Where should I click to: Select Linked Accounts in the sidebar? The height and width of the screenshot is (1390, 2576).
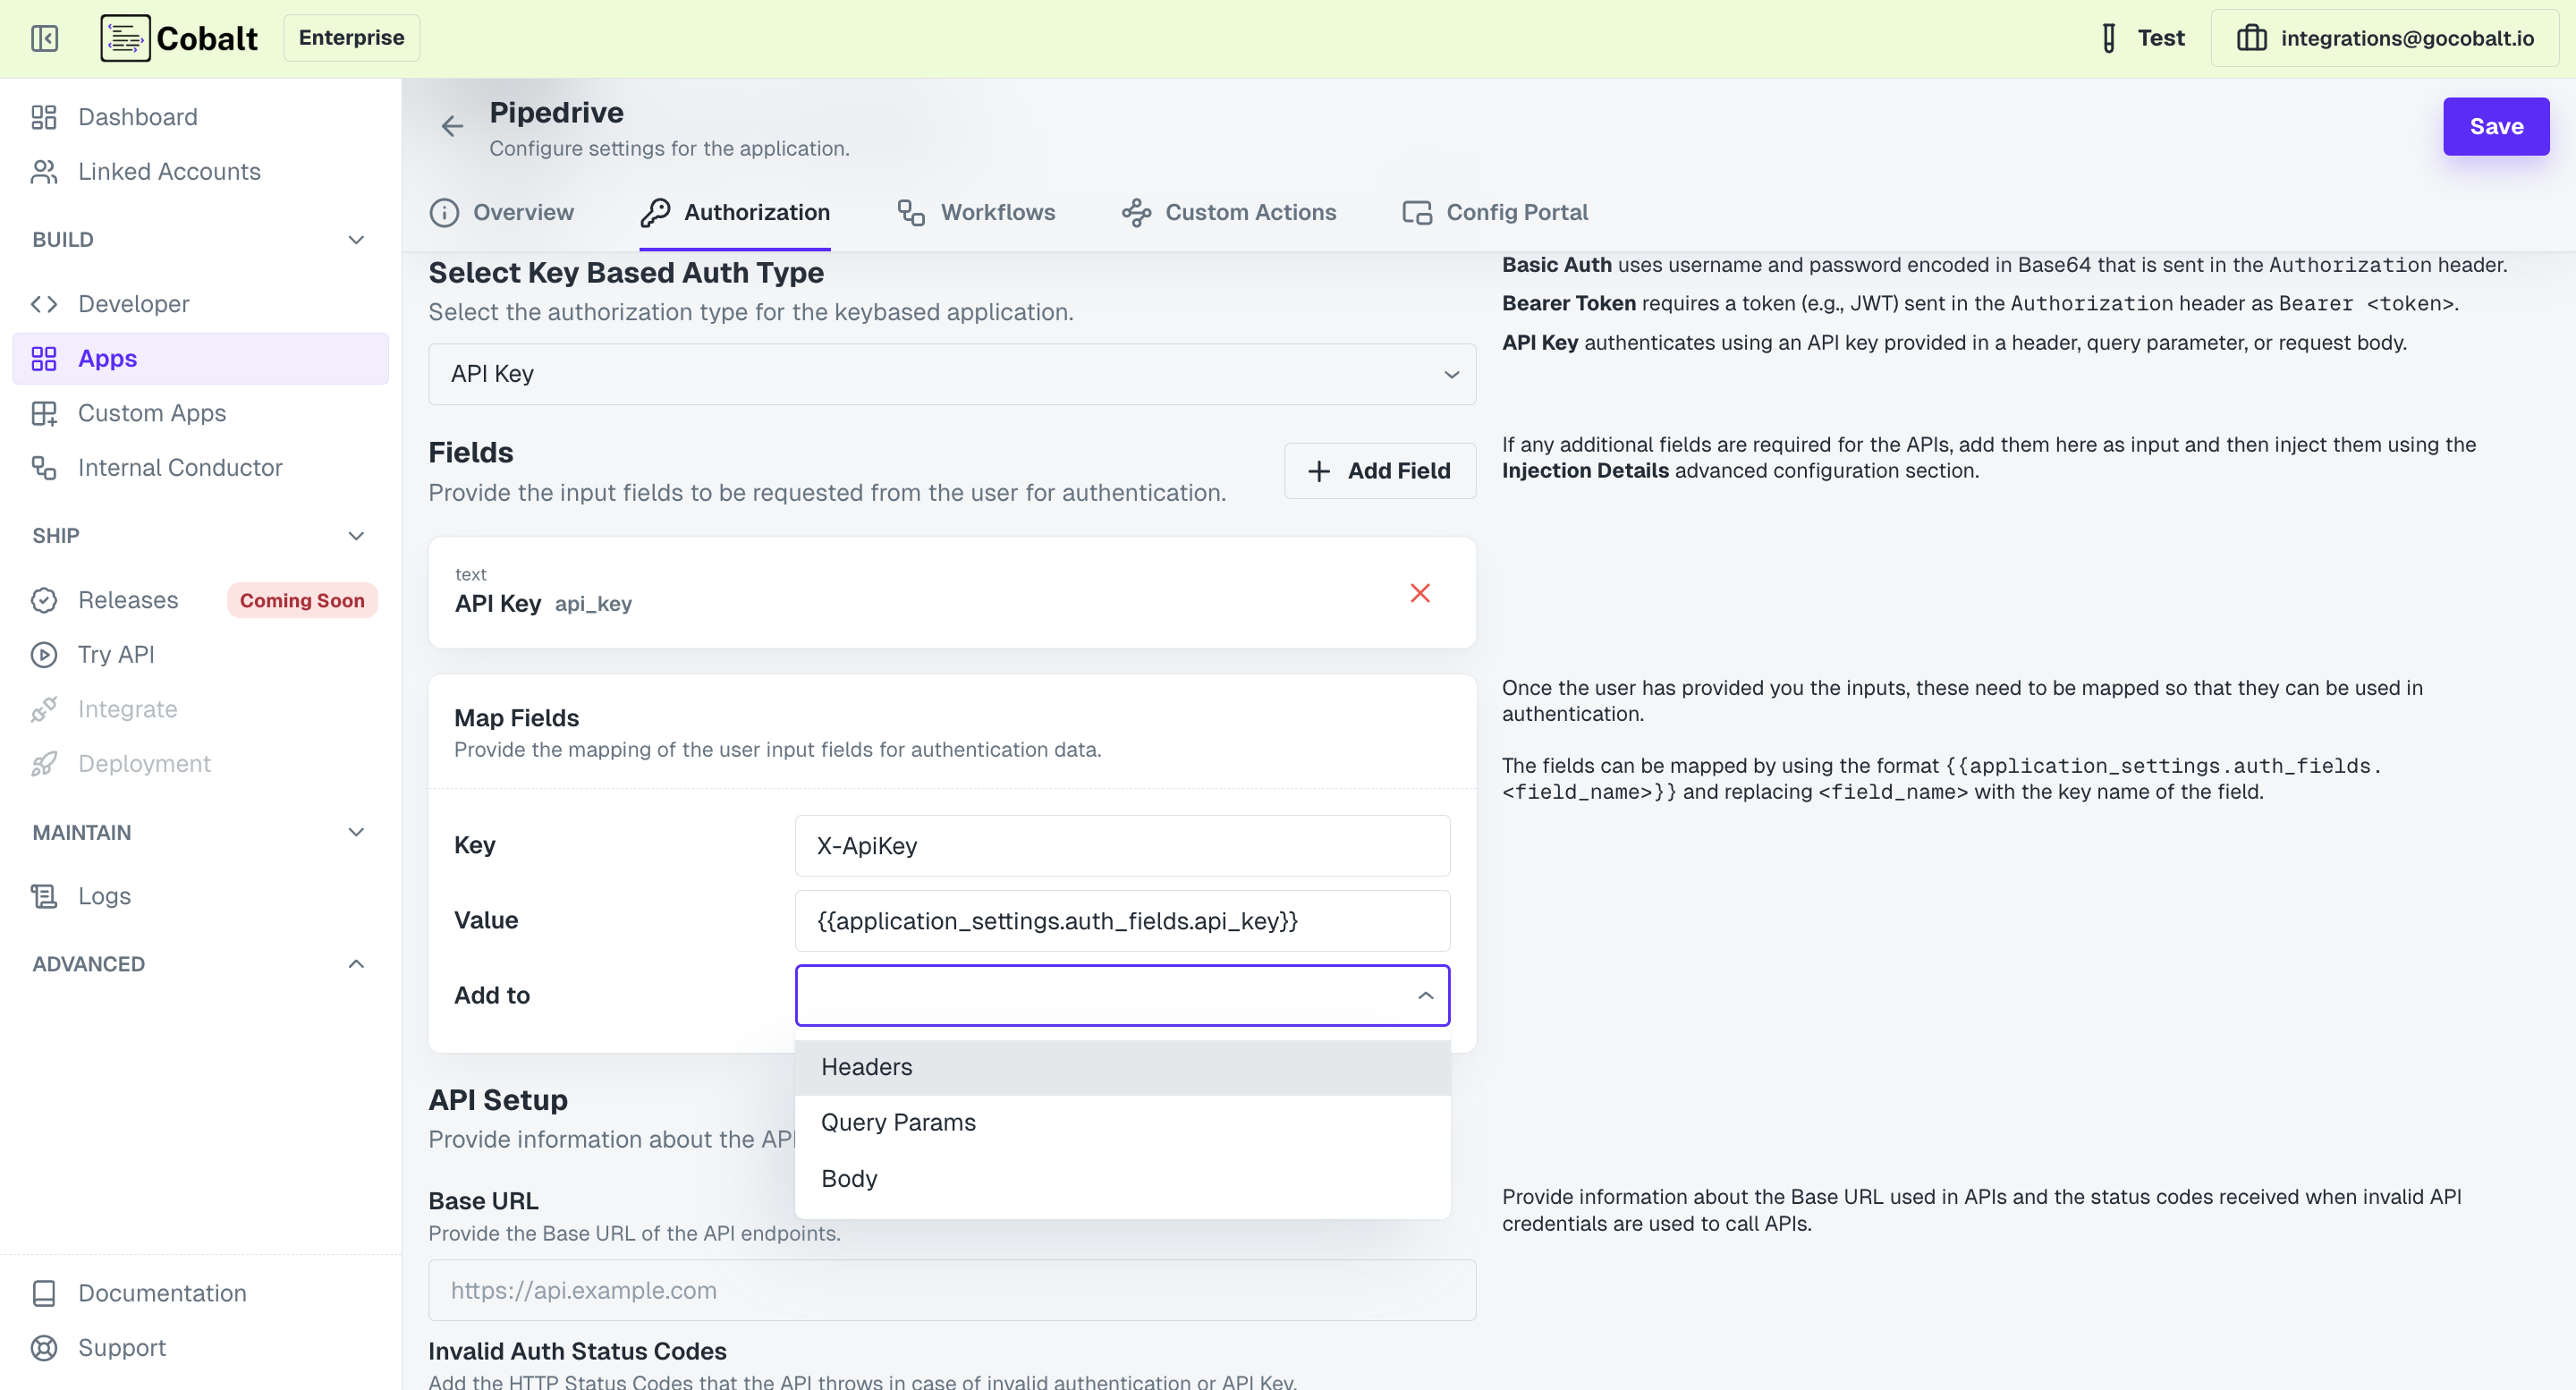(168, 171)
